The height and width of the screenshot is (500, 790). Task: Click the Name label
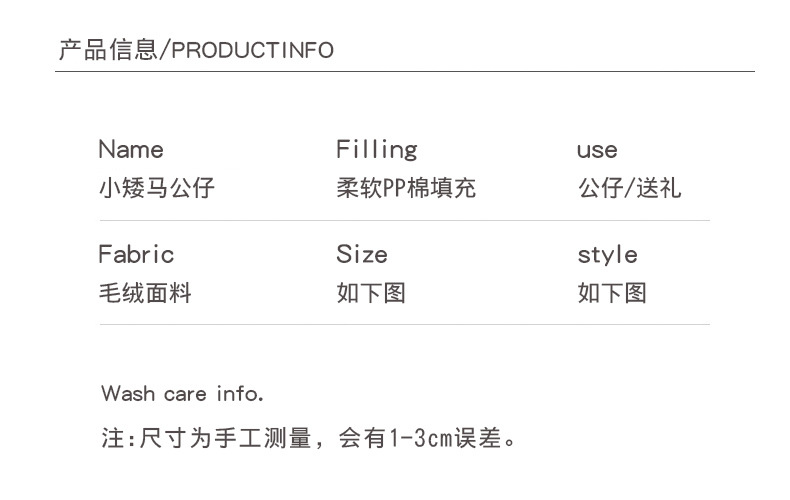(130, 150)
